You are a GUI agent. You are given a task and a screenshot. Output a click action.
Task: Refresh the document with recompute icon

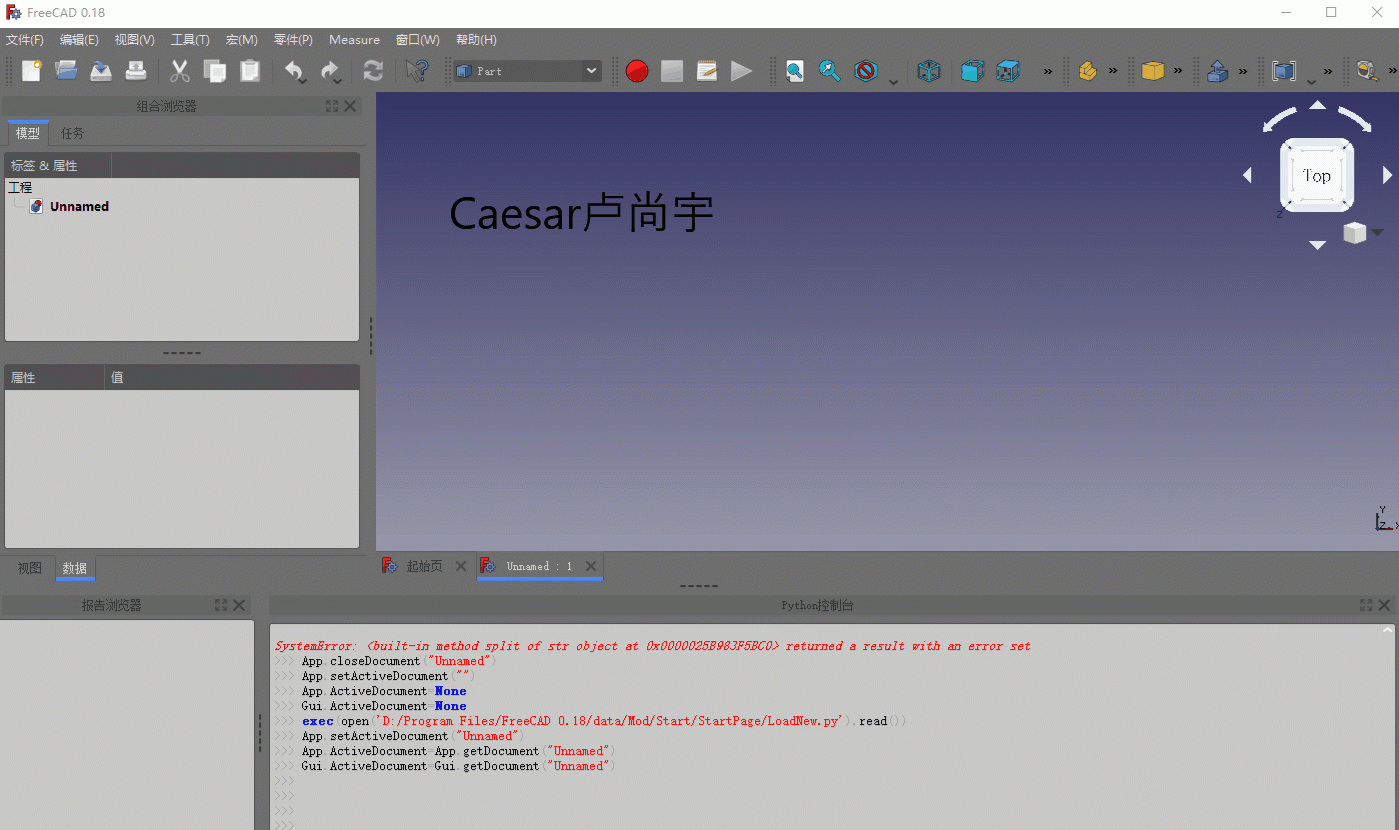tap(373, 71)
